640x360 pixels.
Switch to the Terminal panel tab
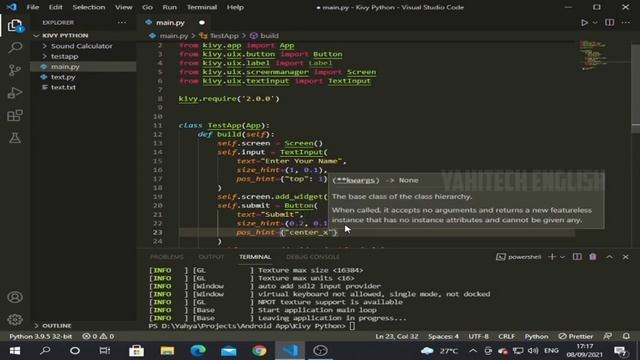255,257
